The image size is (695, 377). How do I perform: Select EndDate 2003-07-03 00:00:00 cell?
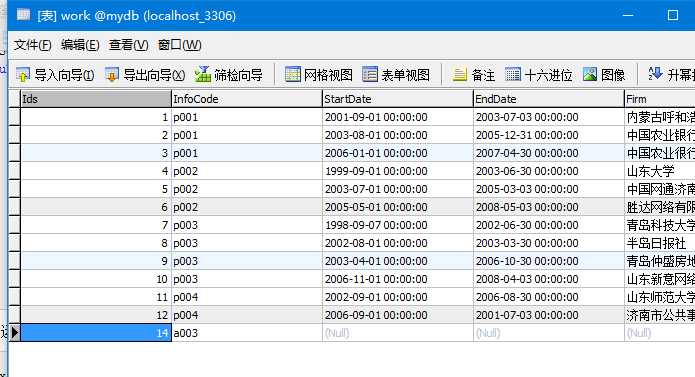click(x=549, y=117)
